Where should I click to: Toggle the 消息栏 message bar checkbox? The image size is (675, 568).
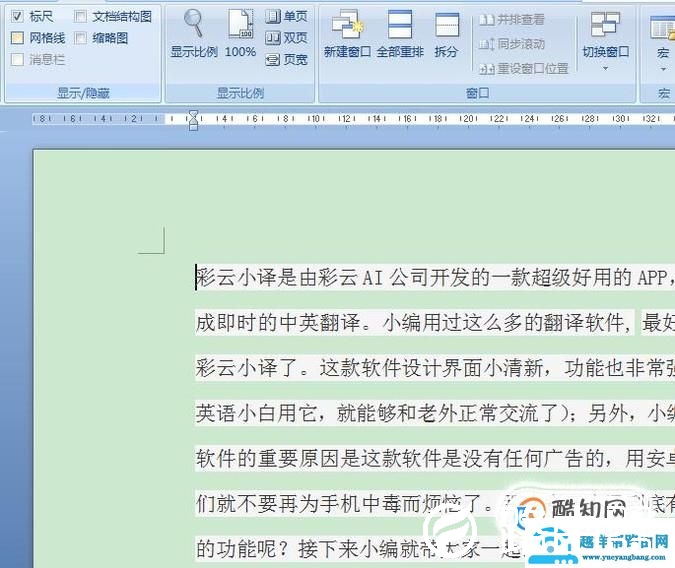point(17,59)
